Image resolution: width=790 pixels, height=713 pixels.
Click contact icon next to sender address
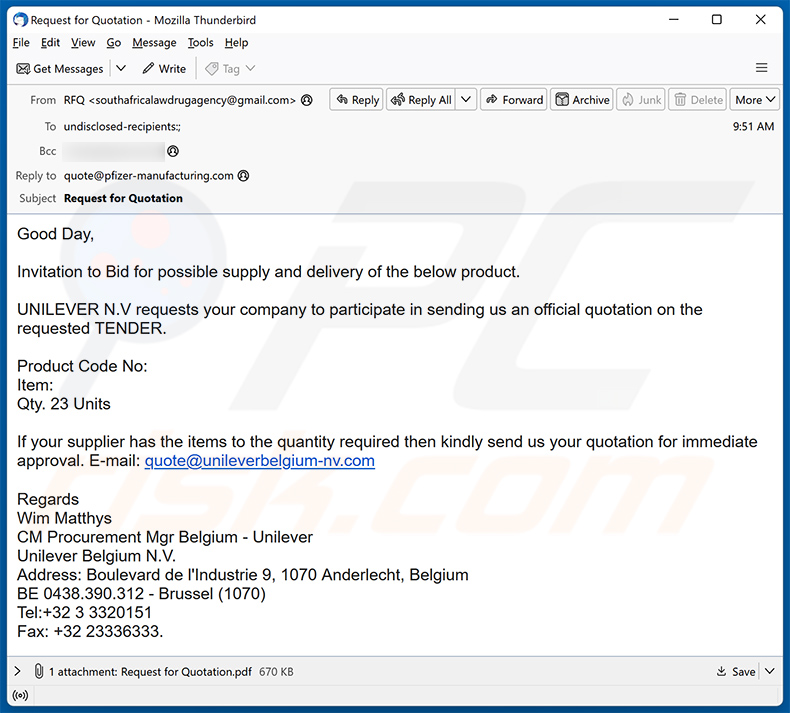click(x=307, y=100)
